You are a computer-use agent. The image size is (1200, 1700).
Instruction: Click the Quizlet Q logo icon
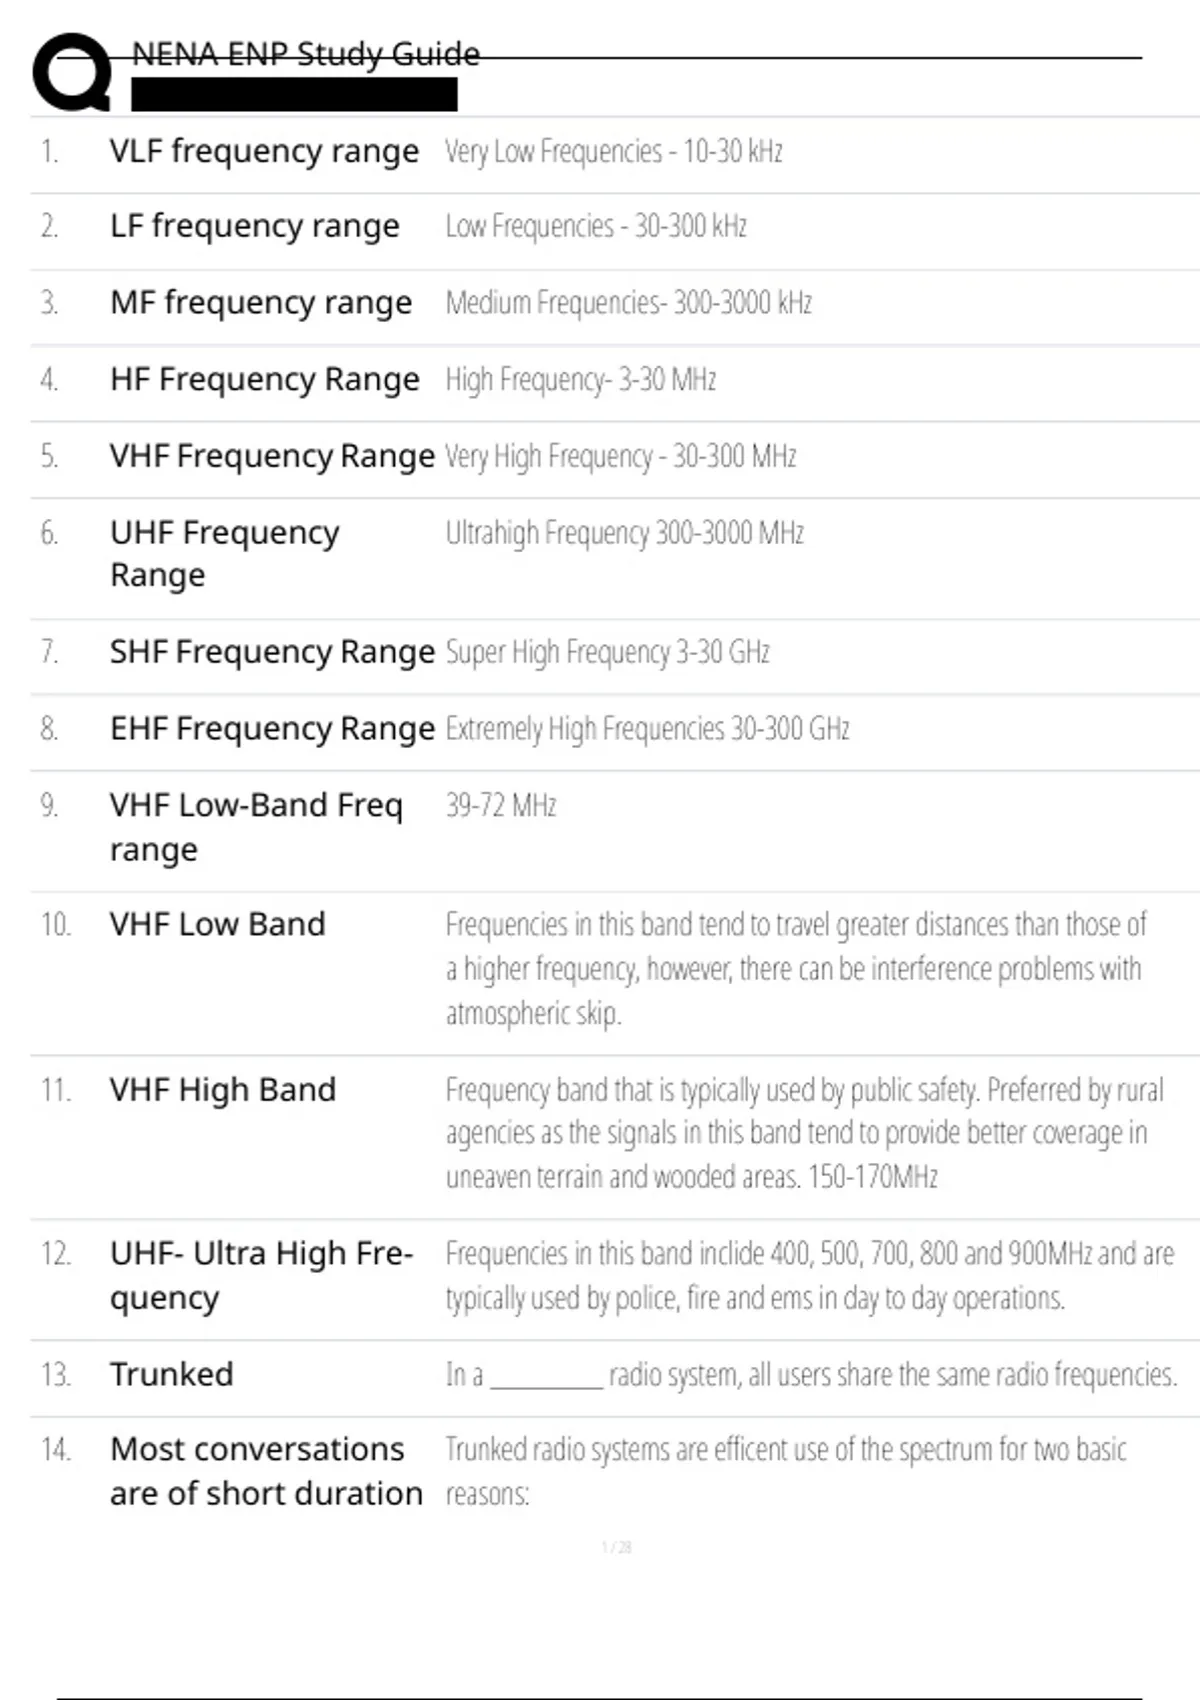[72, 72]
